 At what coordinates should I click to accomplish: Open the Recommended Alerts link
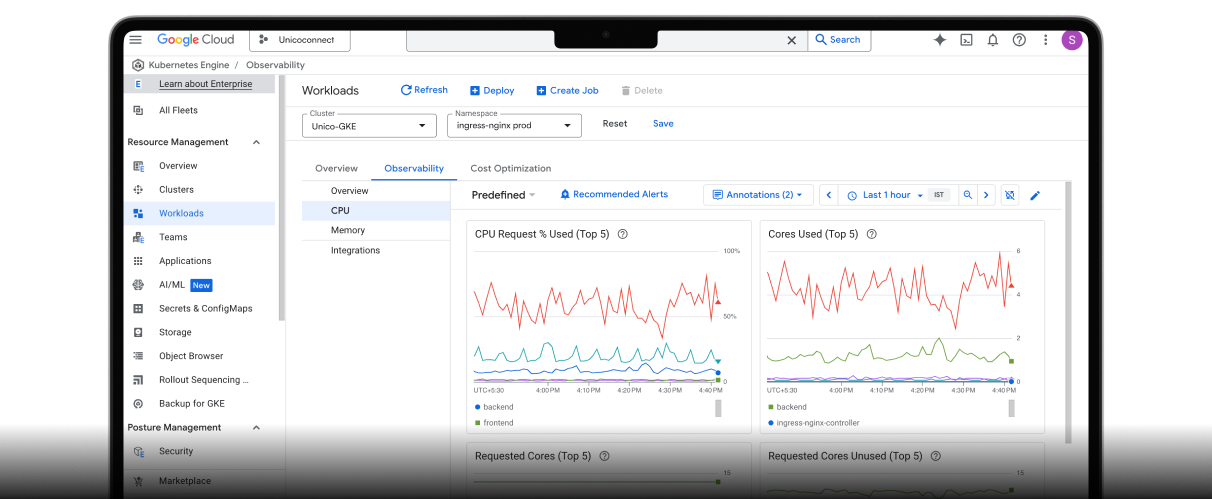click(614, 194)
